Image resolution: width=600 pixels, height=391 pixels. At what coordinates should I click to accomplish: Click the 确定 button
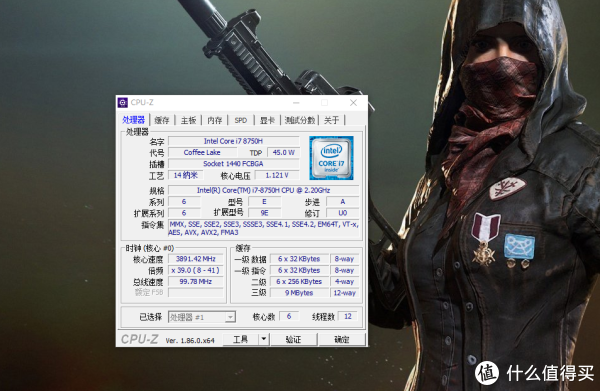pyautogui.click(x=342, y=339)
